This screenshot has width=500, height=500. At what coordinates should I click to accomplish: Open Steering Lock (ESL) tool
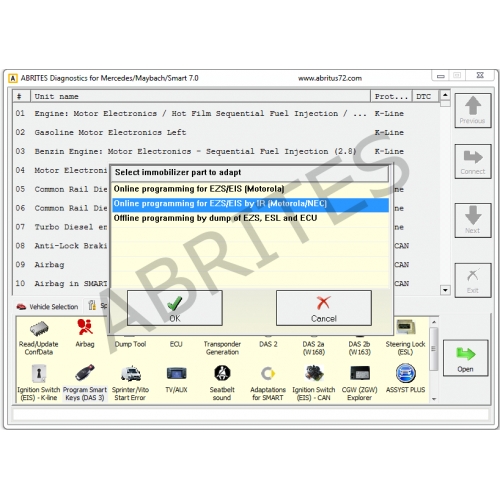405,338
